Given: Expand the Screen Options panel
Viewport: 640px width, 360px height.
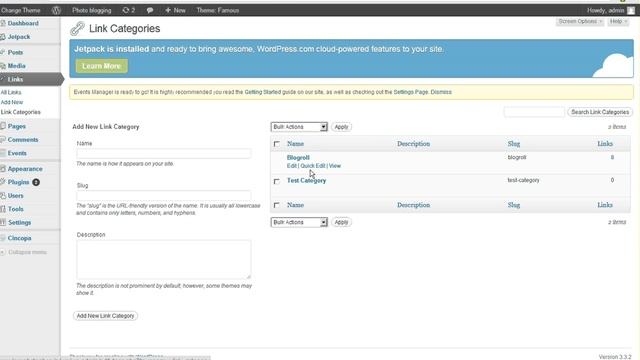Looking at the screenshot, I should pyautogui.click(x=580, y=21).
